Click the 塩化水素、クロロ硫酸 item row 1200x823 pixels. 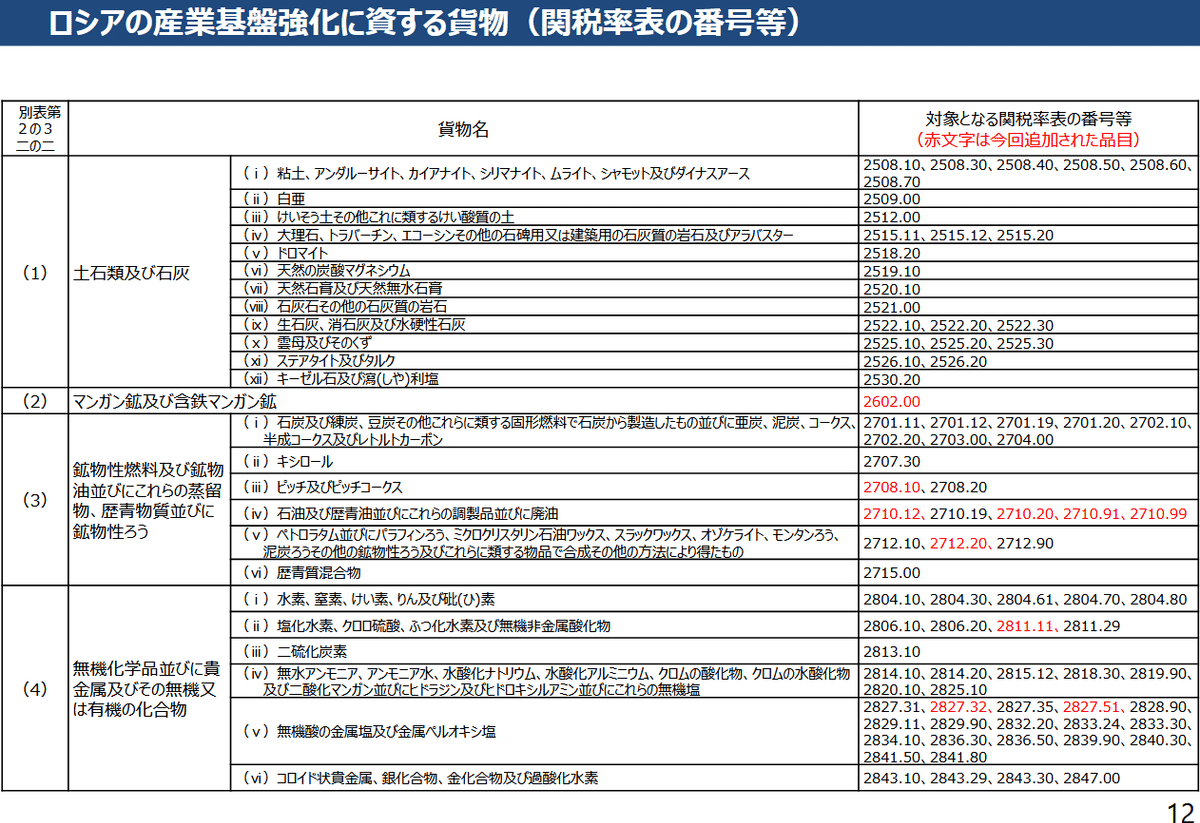pyautogui.click(x=544, y=626)
